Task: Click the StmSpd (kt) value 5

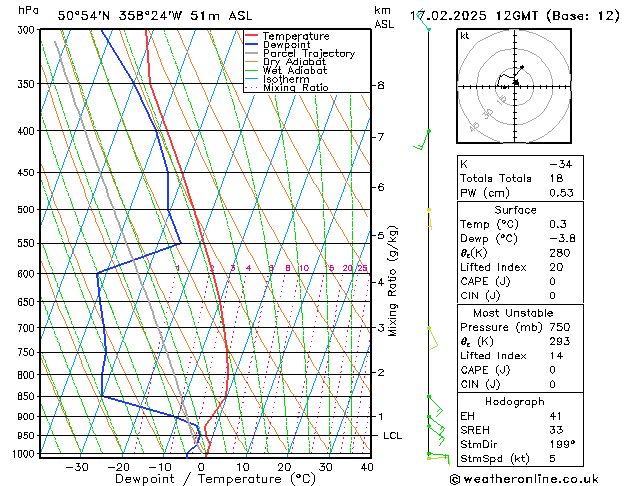Action: pos(553,459)
